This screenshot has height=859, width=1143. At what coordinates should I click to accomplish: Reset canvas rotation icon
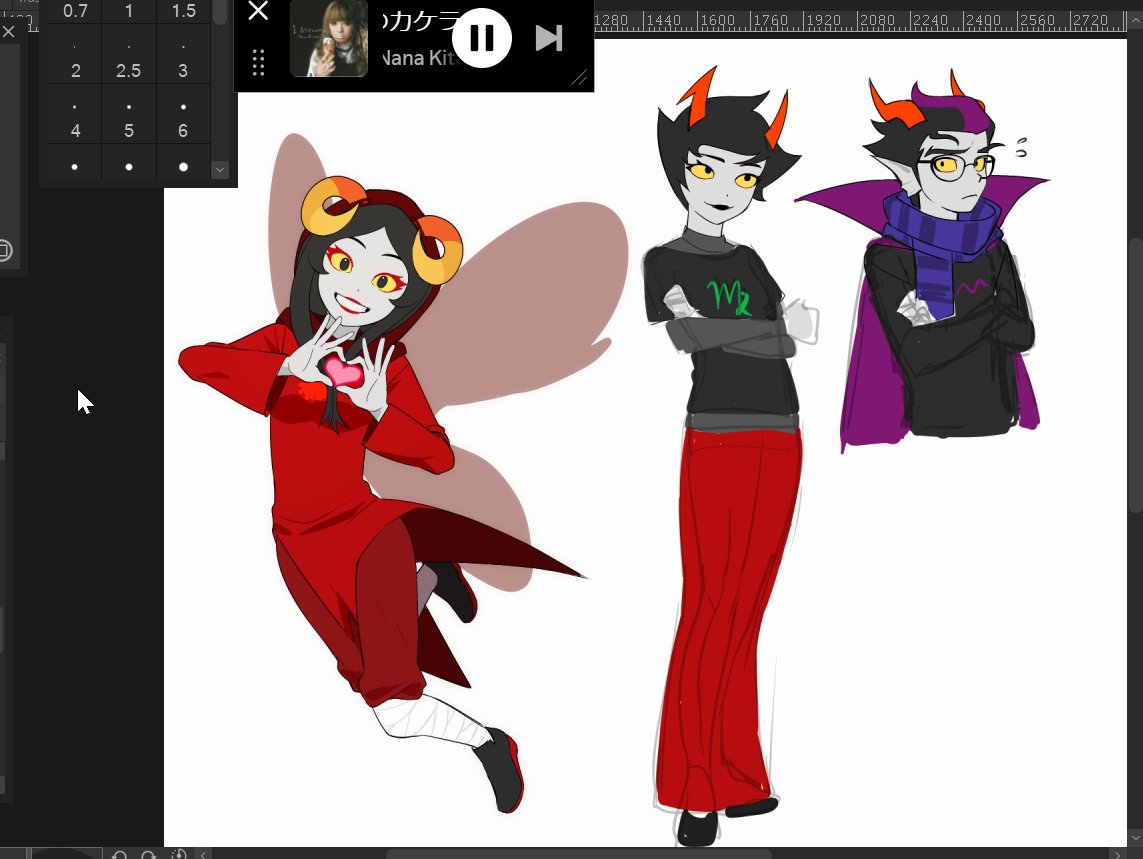178,854
